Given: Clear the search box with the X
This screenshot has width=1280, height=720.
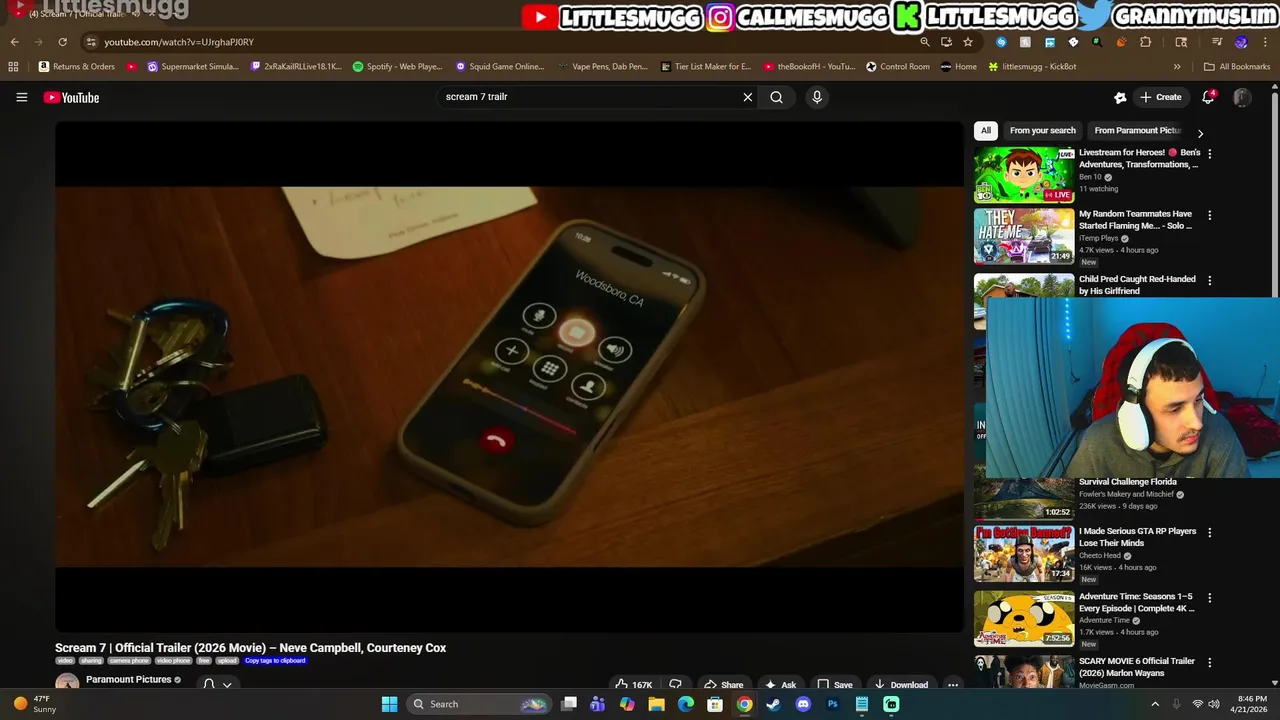Looking at the screenshot, I should tap(747, 97).
